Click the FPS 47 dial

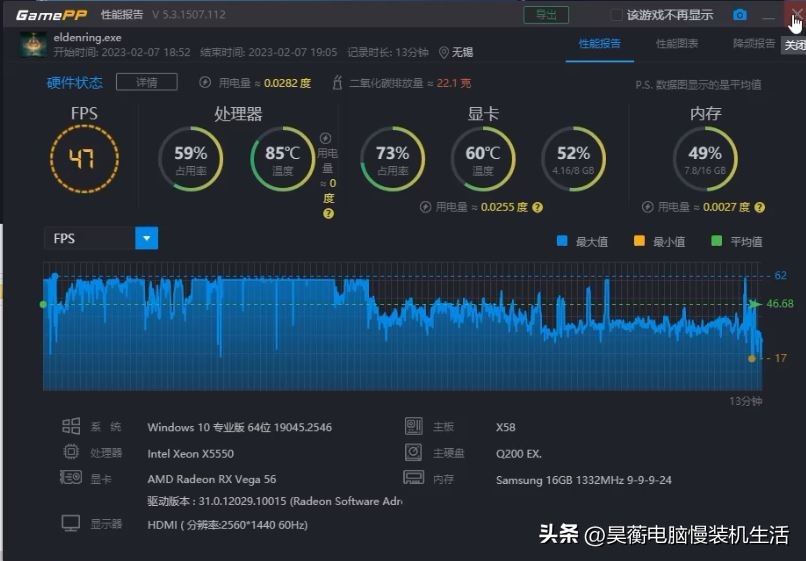[x=84, y=159]
